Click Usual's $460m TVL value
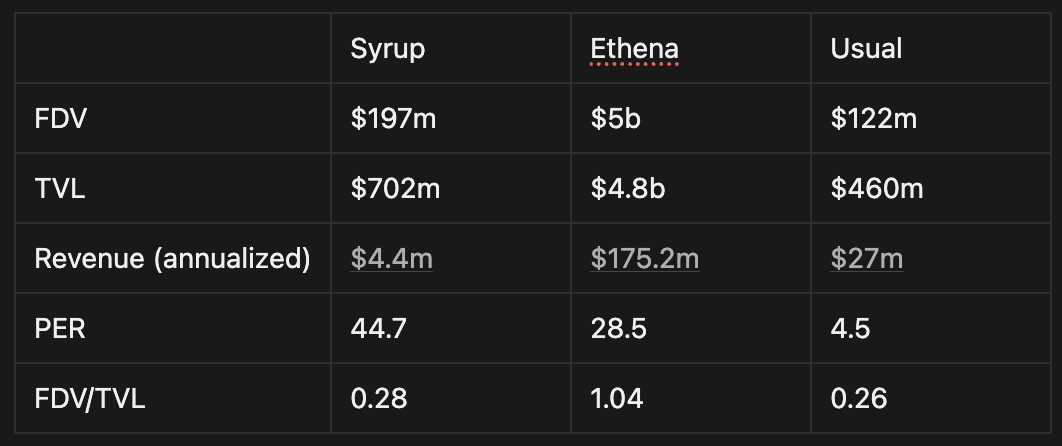The image size is (1062, 446). tap(876, 189)
